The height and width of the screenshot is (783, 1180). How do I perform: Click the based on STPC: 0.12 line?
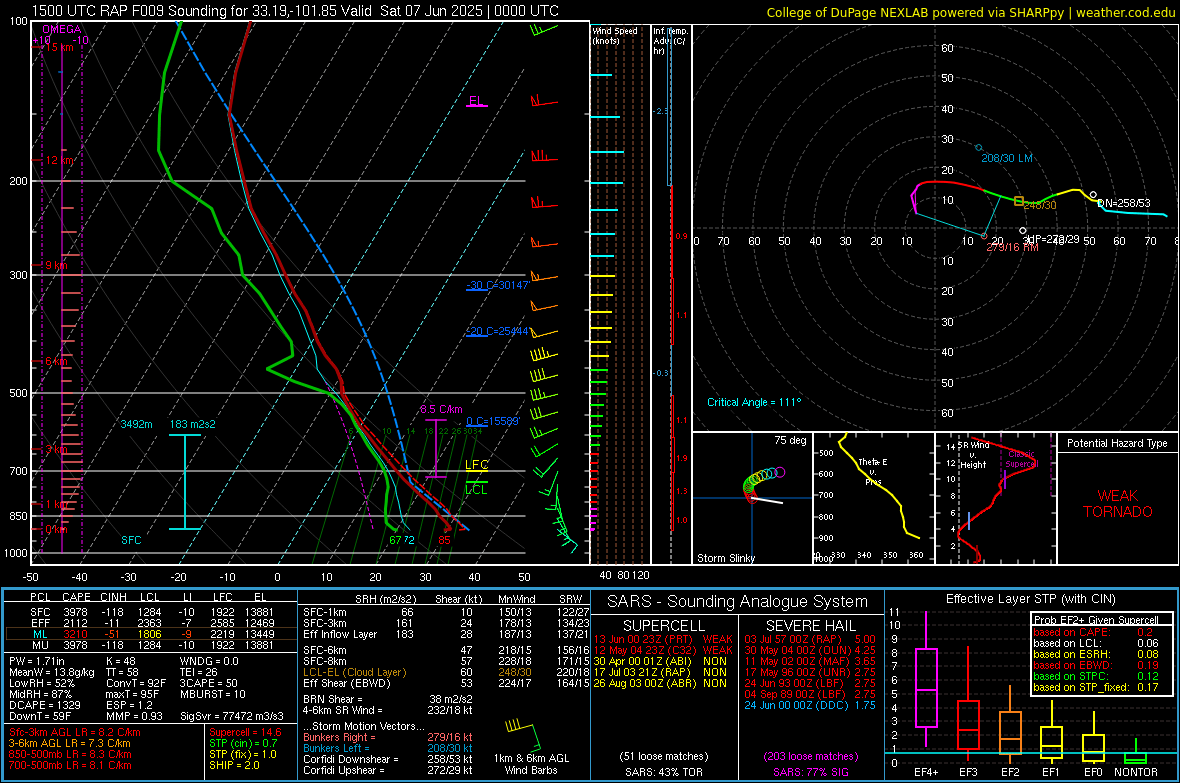1096,676
